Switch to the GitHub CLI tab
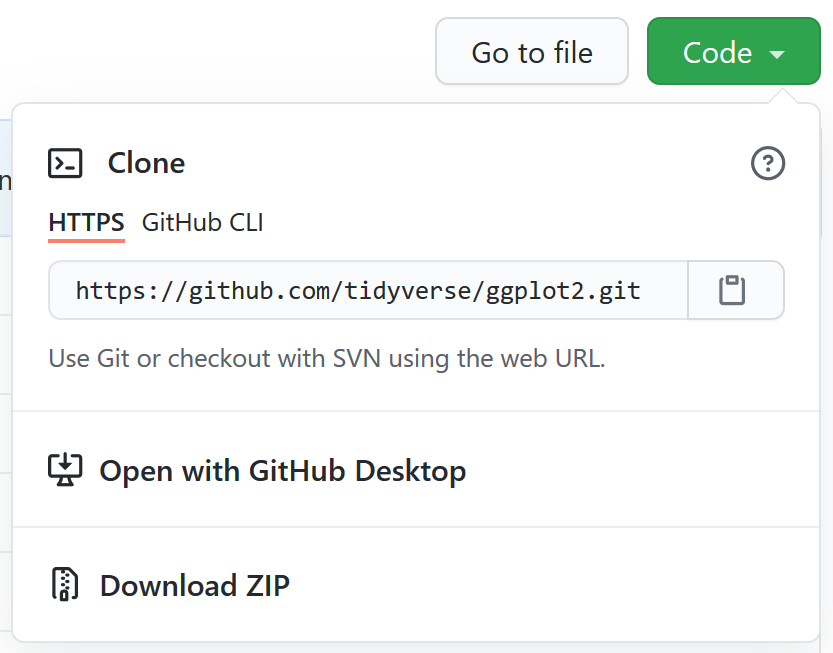833x653 pixels. (x=202, y=222)
